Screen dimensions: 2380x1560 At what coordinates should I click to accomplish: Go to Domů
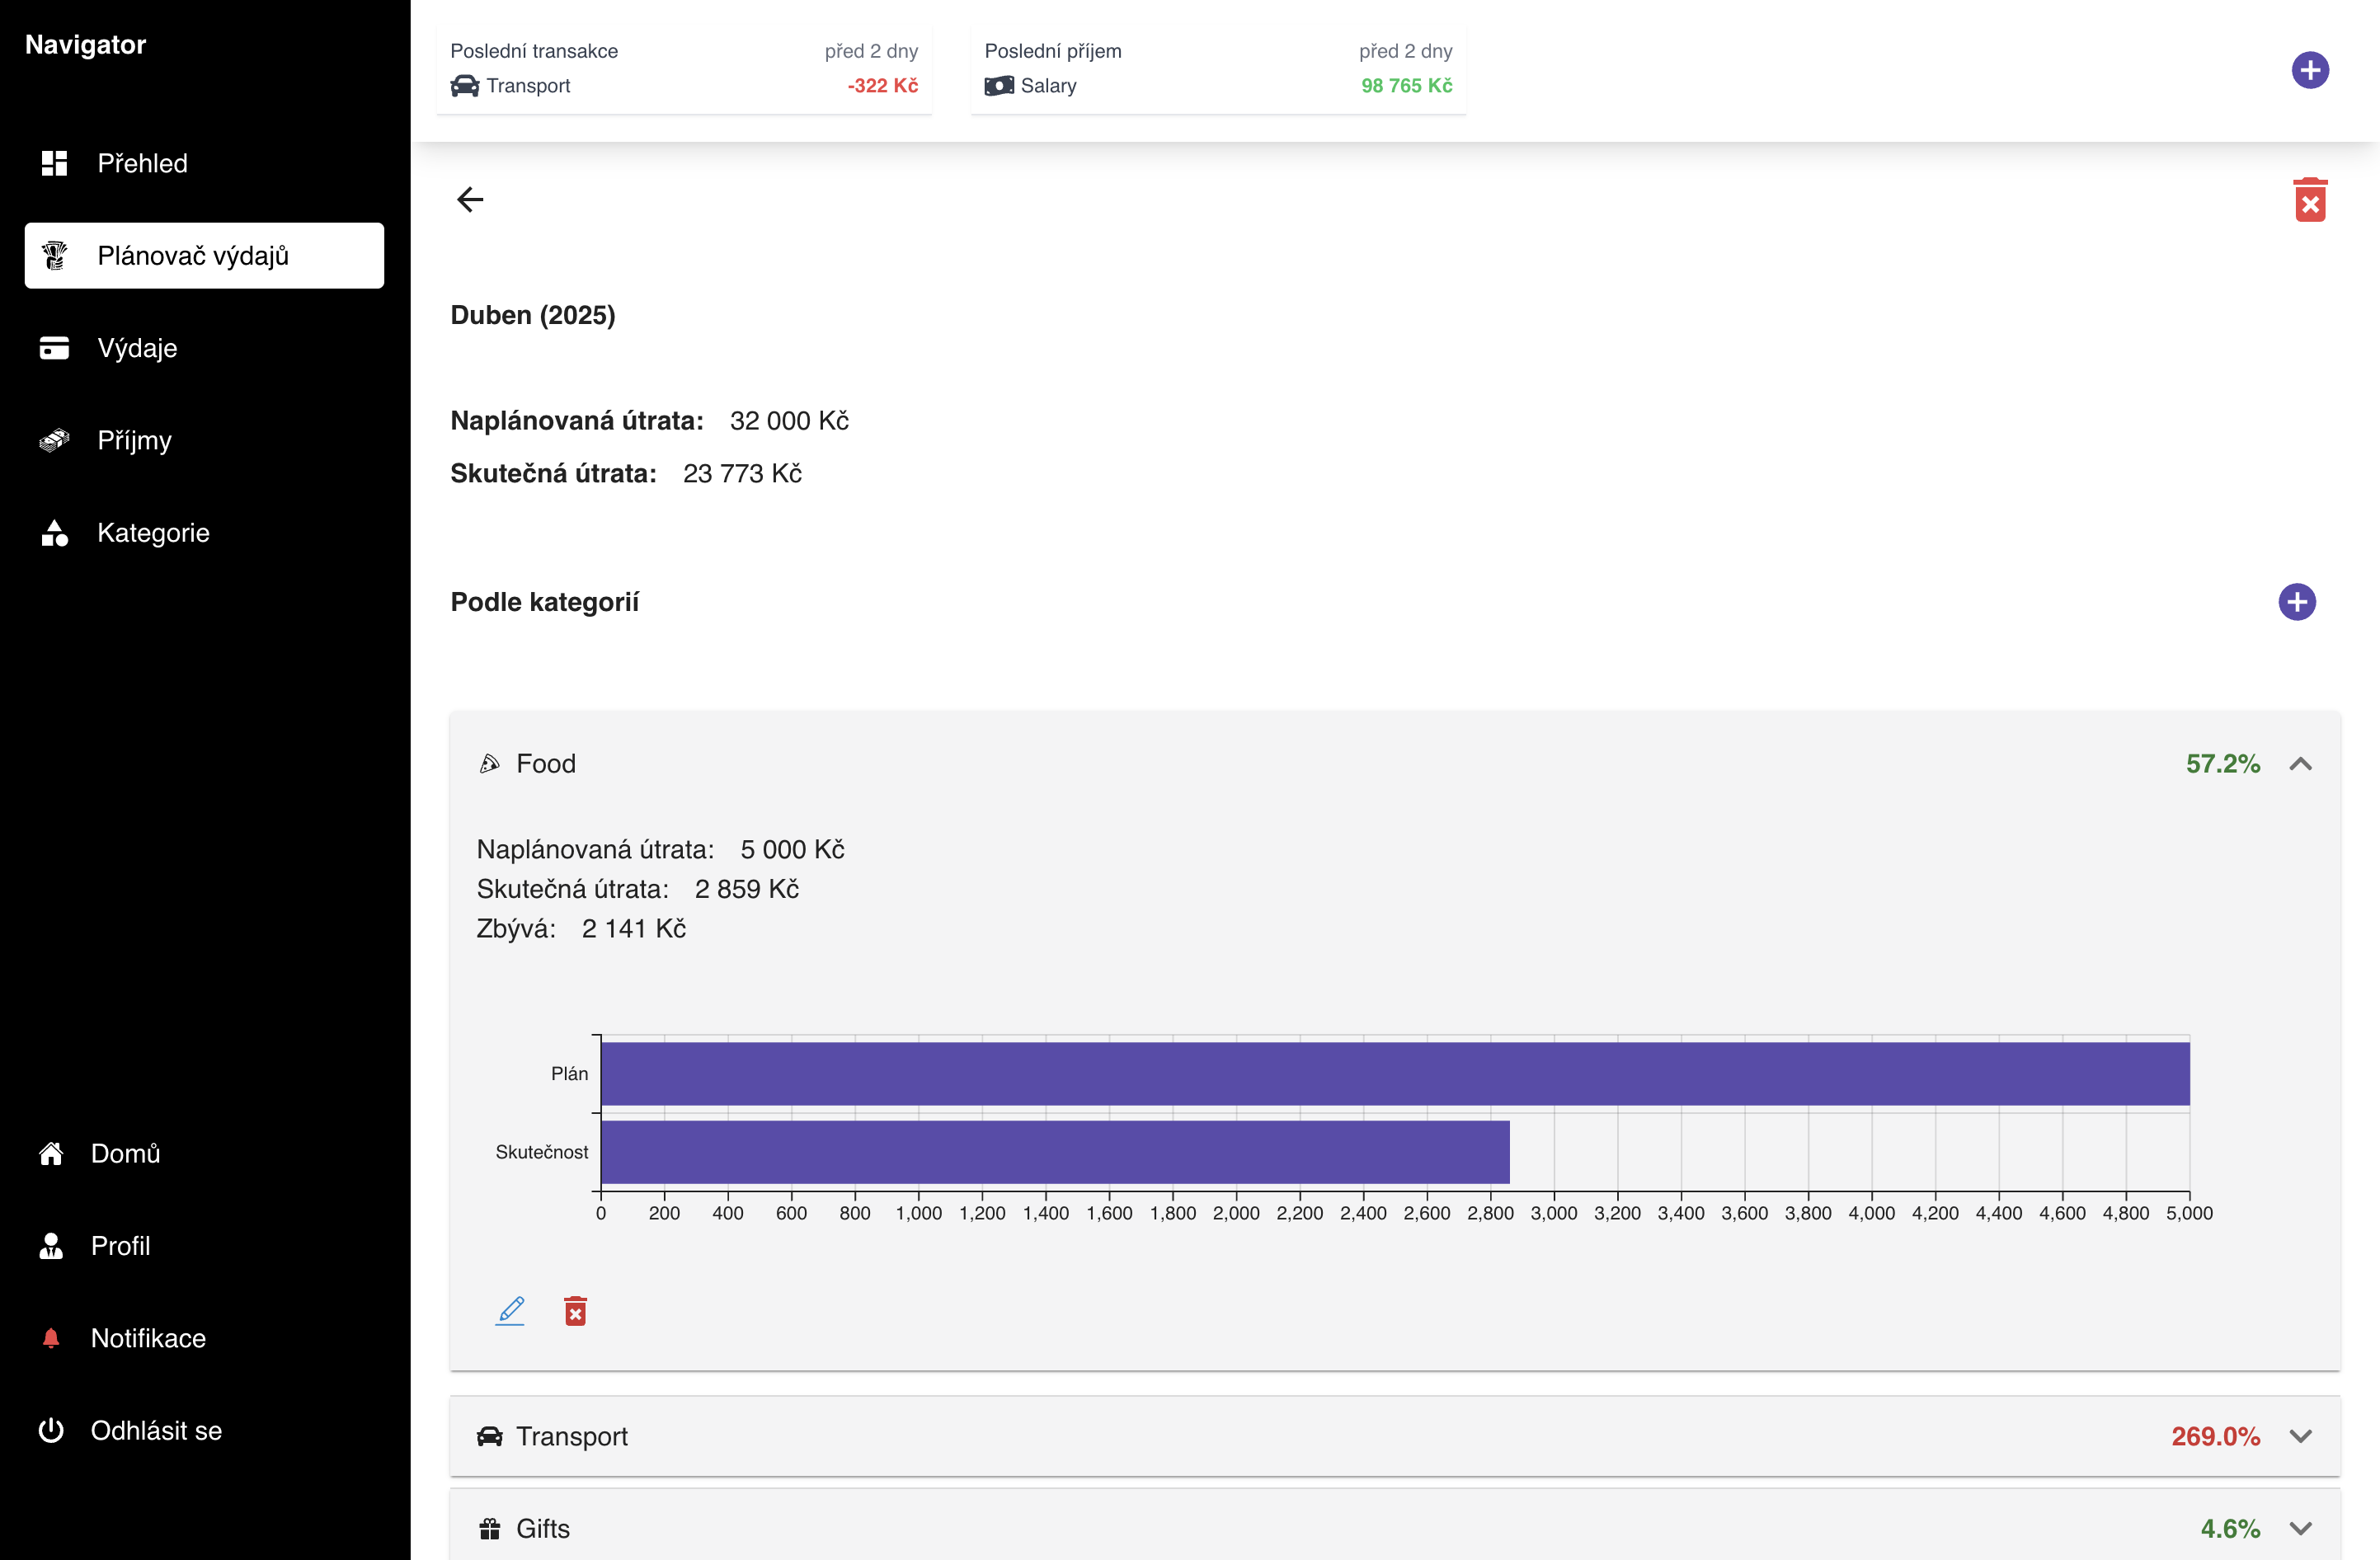[x=125, y=1153]
